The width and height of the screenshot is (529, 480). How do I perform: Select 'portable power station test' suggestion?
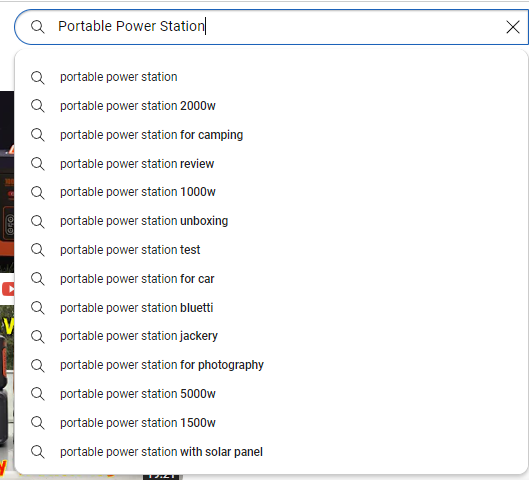(271, 250)
